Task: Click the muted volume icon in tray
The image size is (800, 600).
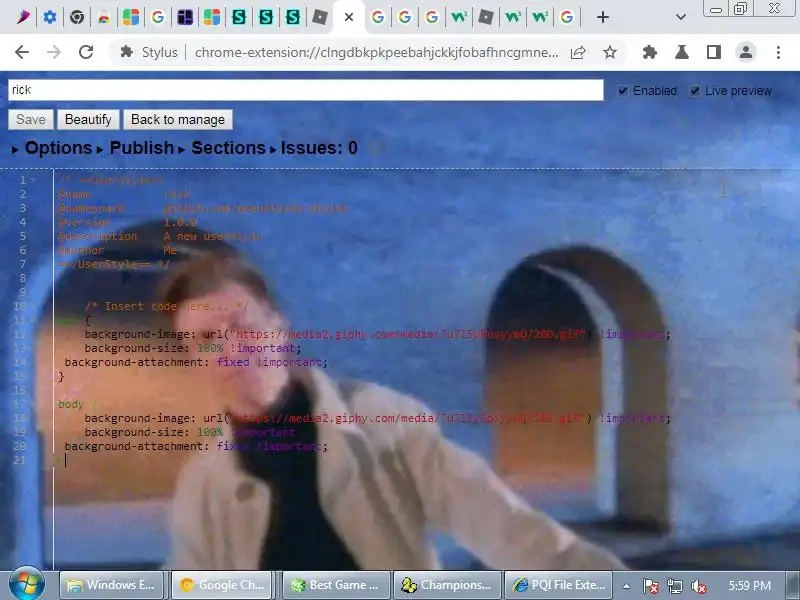Action: 698,586
